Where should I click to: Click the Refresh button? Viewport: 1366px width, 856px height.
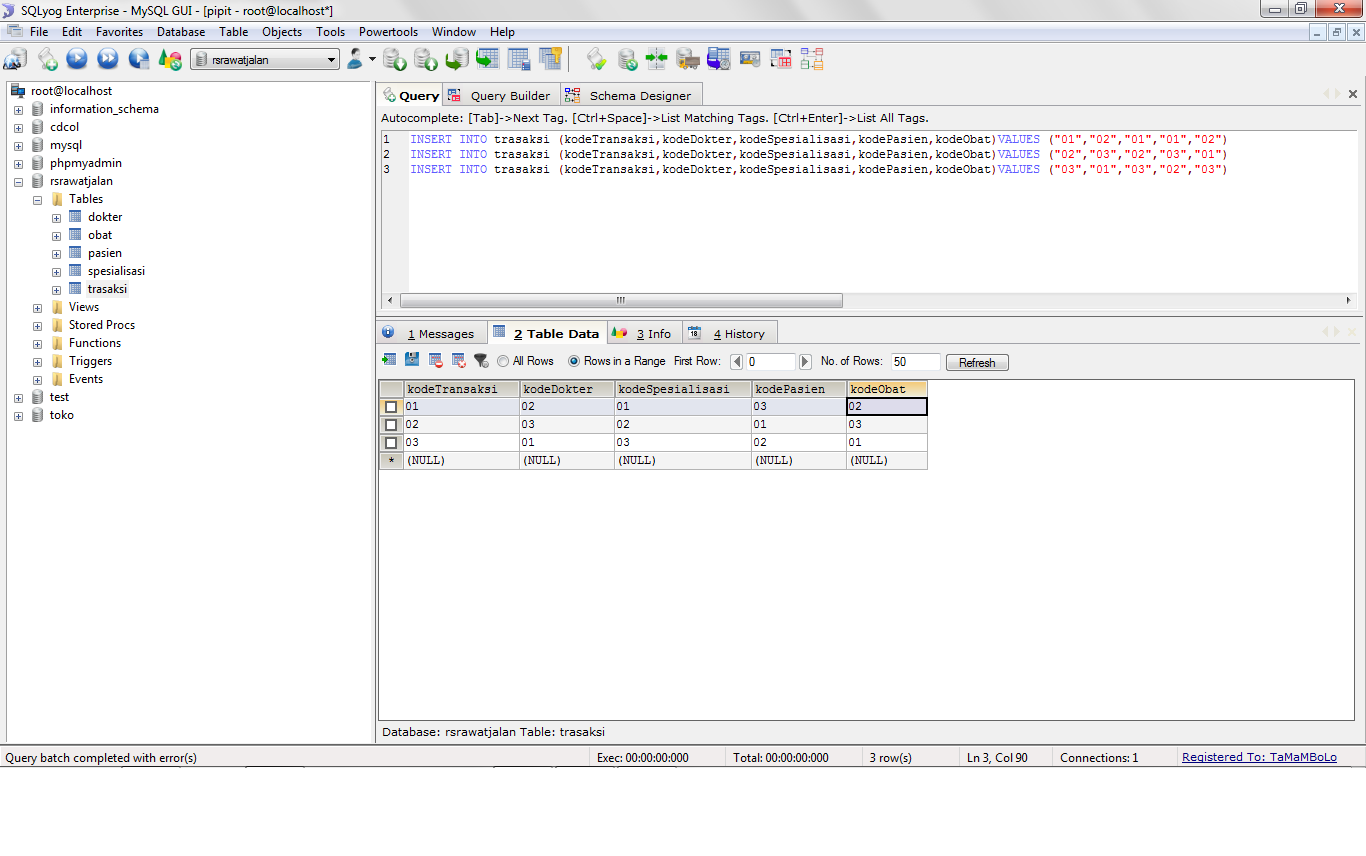coord(977,363)
